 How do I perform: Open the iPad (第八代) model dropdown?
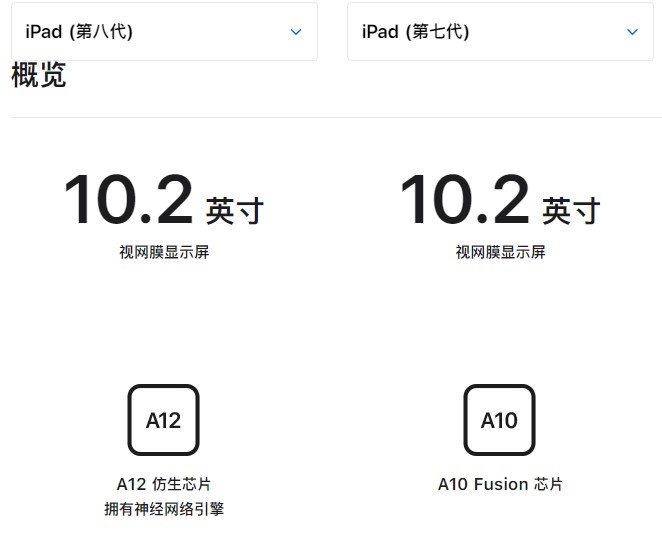(x=164, y=31)
